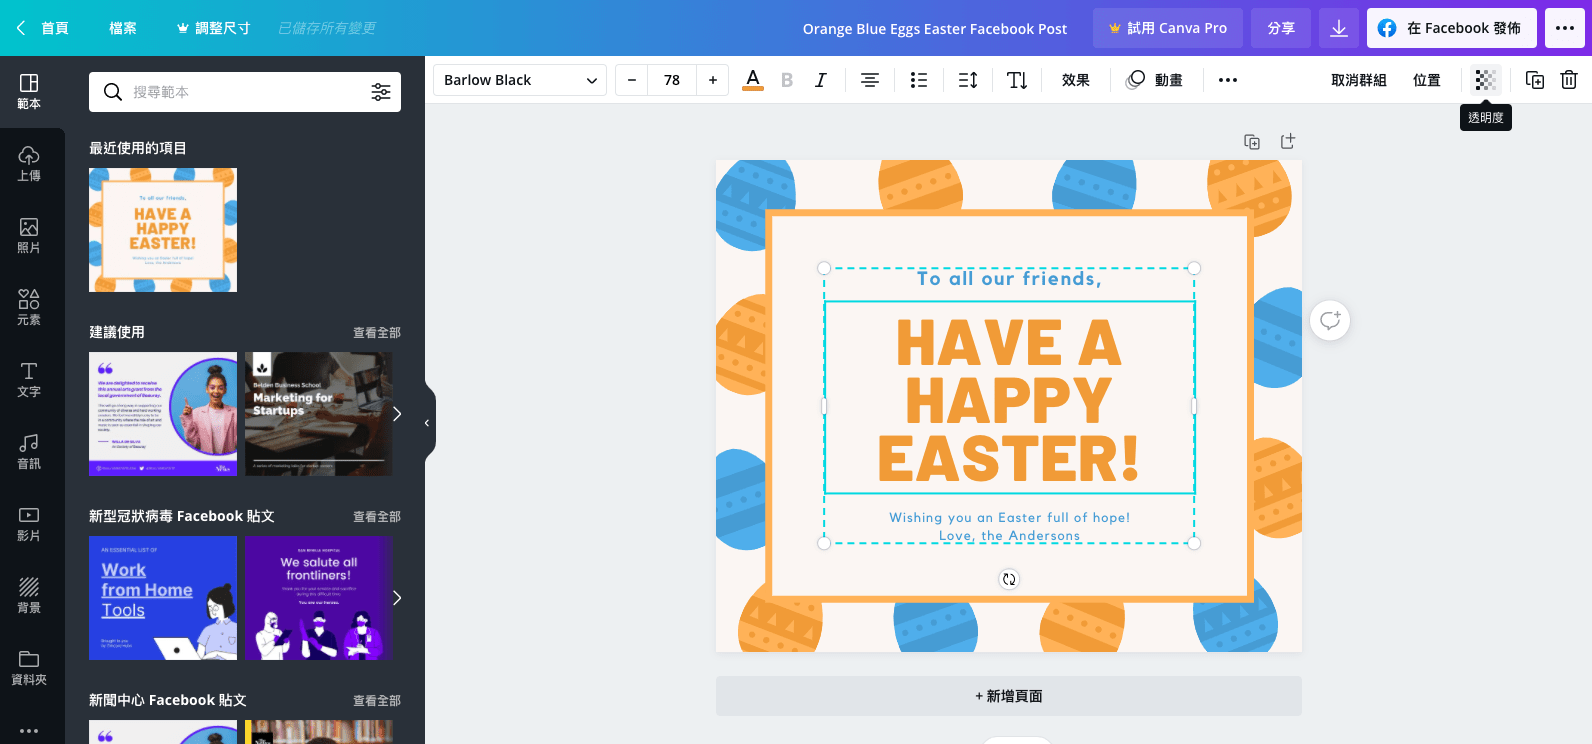
Task: Select We salute all frontliners template
Action: (x=319, y=598)
